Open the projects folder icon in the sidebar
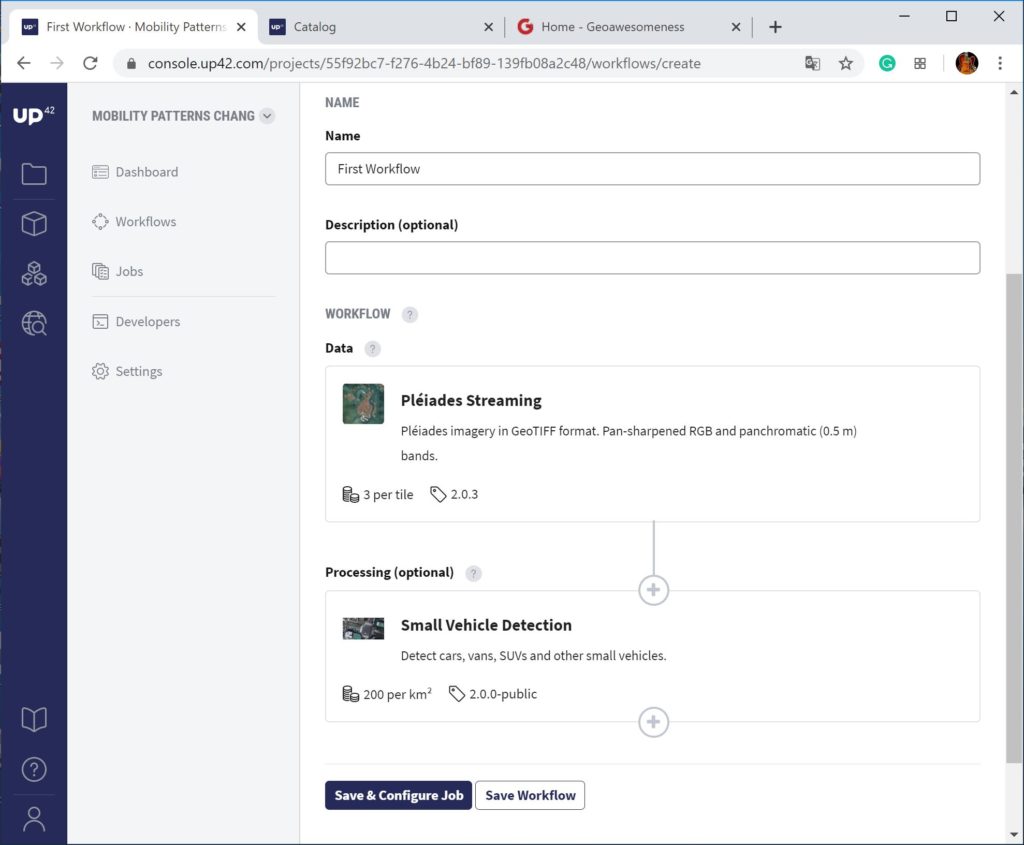The width and height of the screenshot is (1024, 845). [34, 174]
